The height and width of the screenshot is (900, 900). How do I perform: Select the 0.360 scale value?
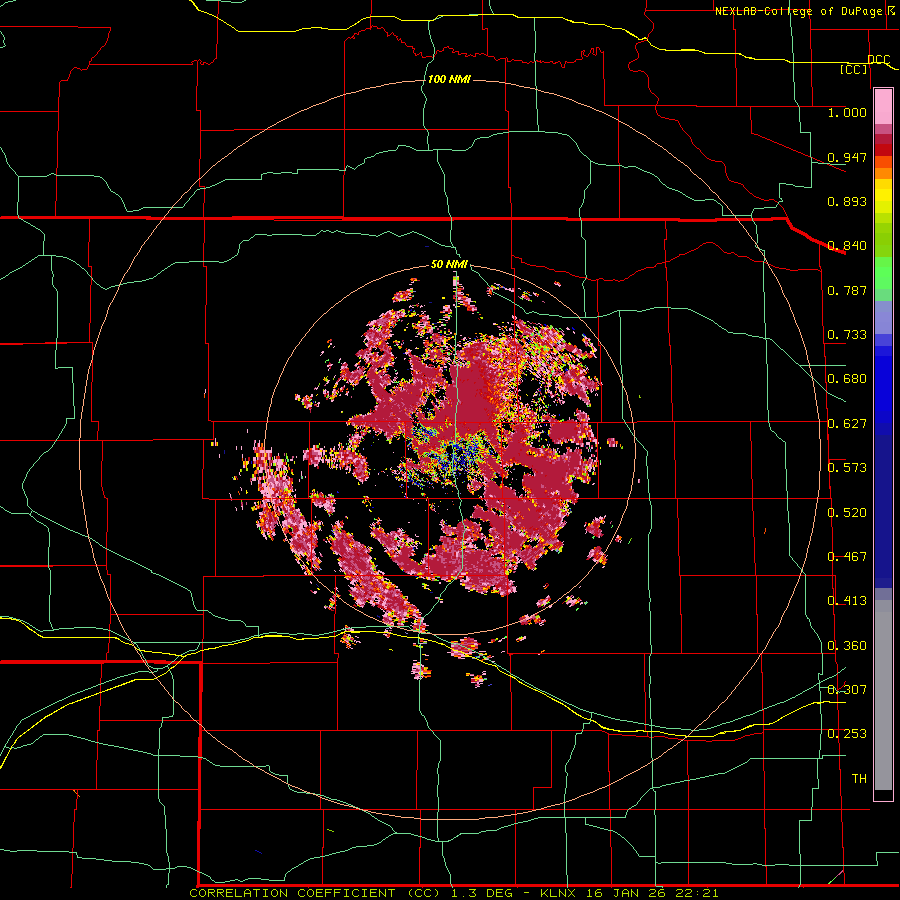point(847,646)
